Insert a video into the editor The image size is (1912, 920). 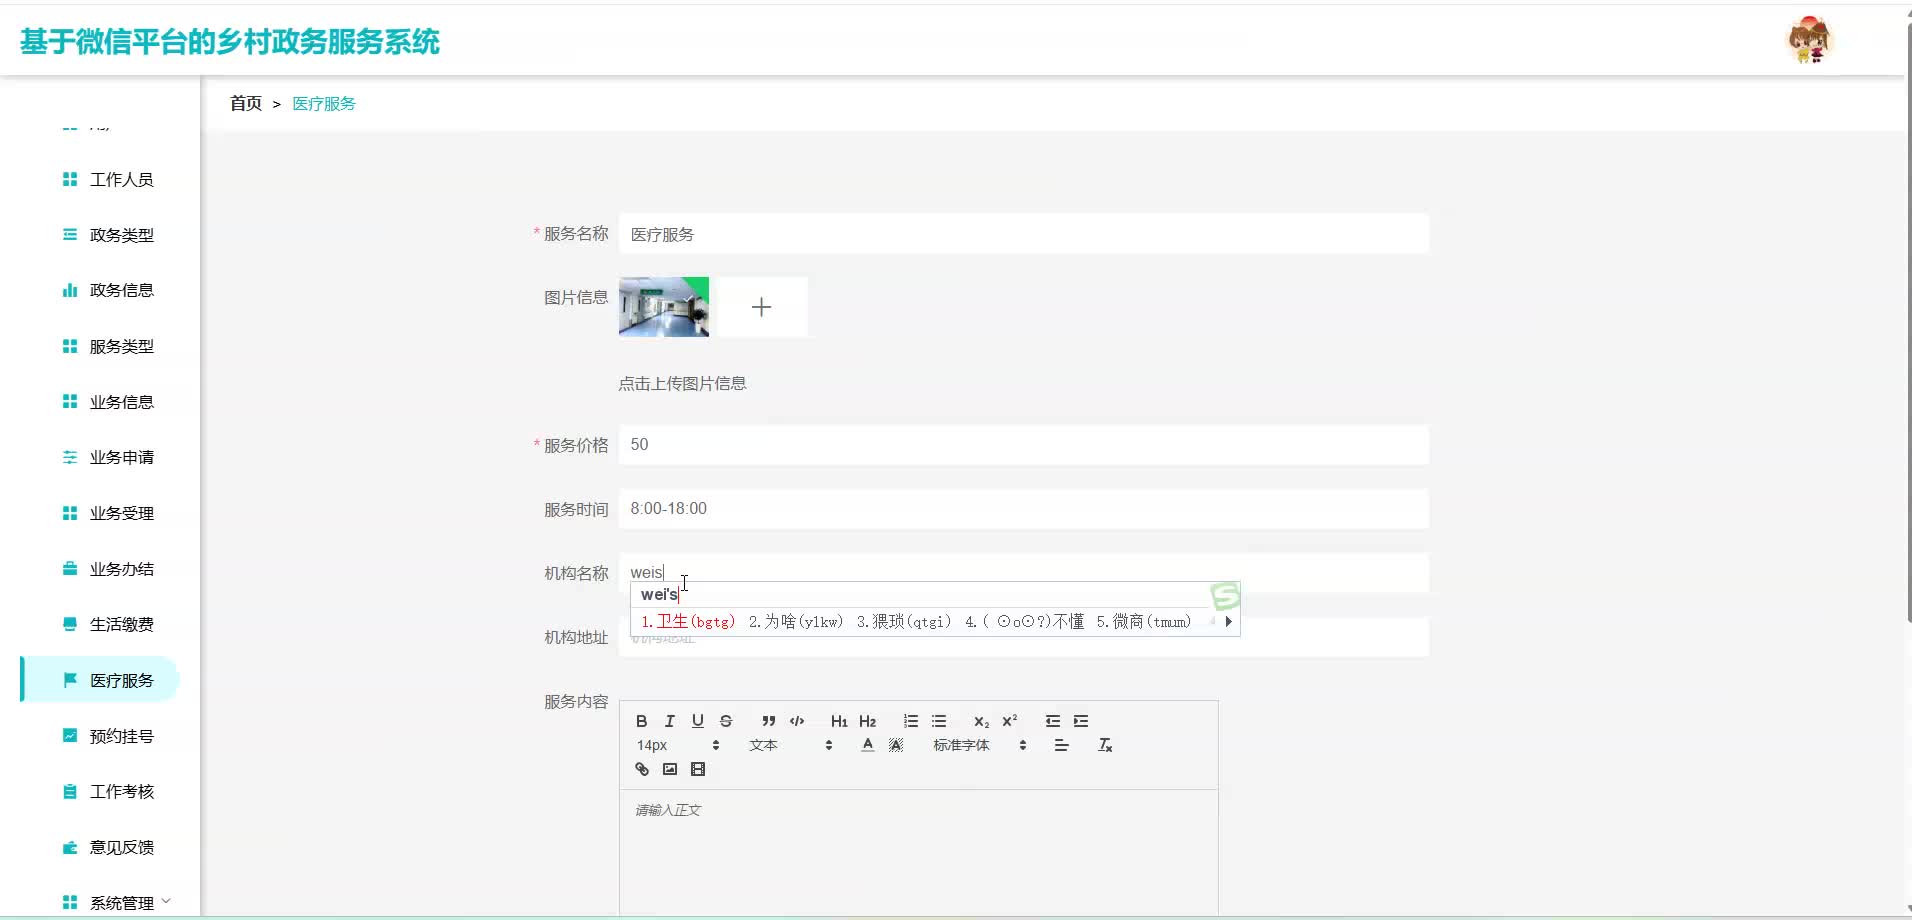(x=698, y=769)
